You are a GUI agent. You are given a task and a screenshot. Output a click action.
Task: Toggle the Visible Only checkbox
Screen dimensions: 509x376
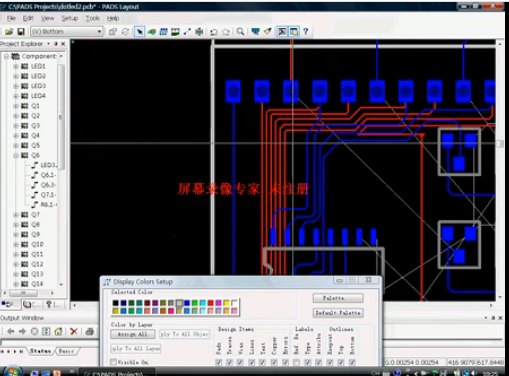113,362
